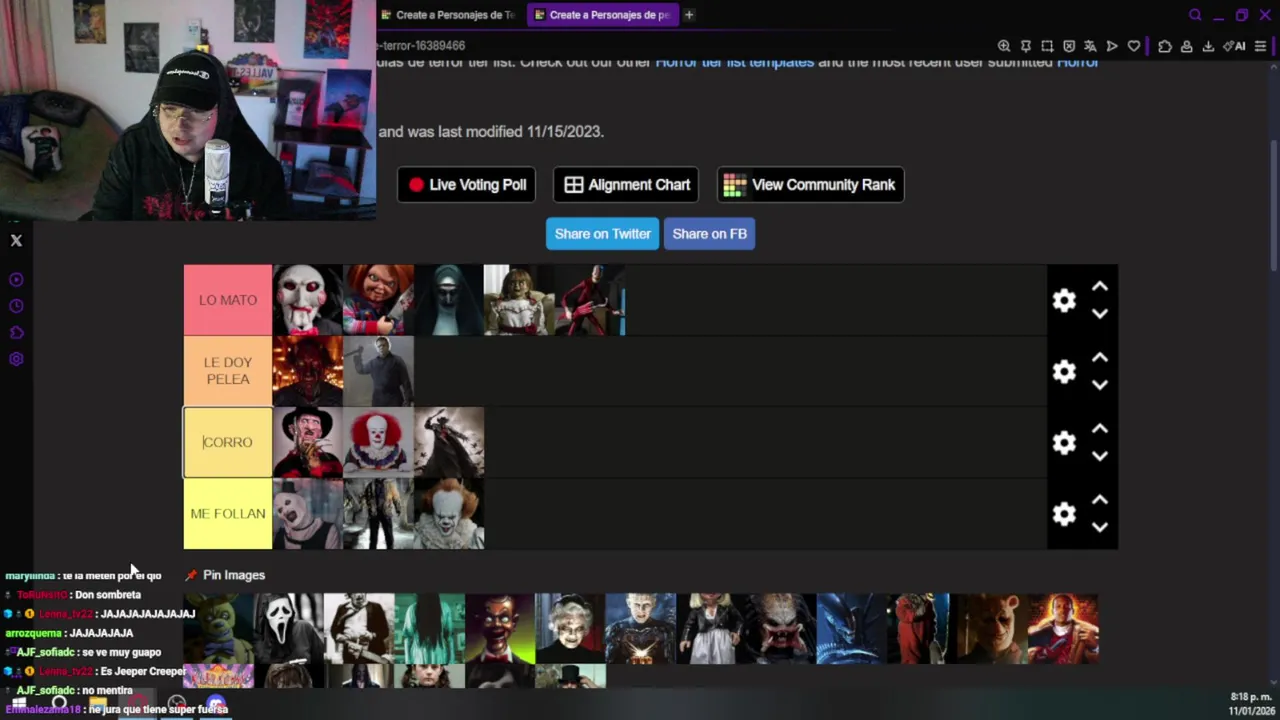The width and height of the screenshot is (1280, 720).
Task: Open settings gear for CORRO tier
Action: tap(1064, 442)
